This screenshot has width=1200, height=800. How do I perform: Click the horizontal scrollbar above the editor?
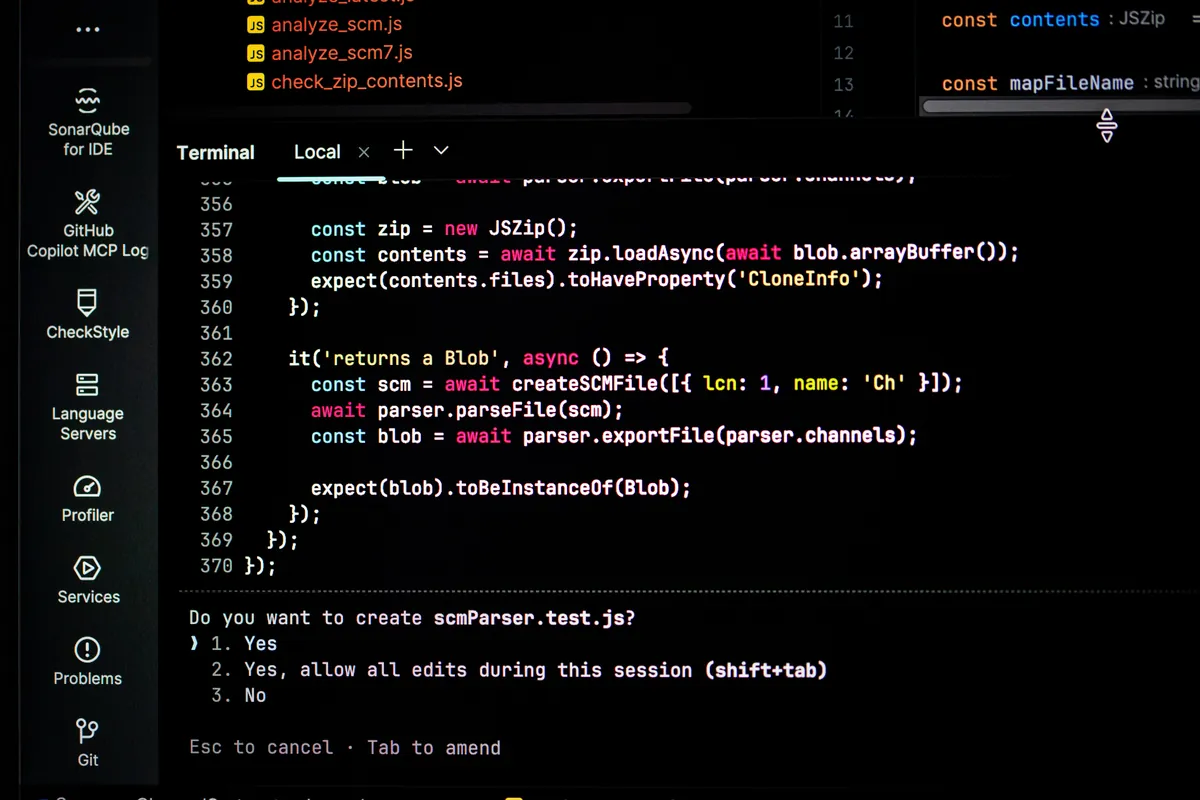tap(450, 108)
